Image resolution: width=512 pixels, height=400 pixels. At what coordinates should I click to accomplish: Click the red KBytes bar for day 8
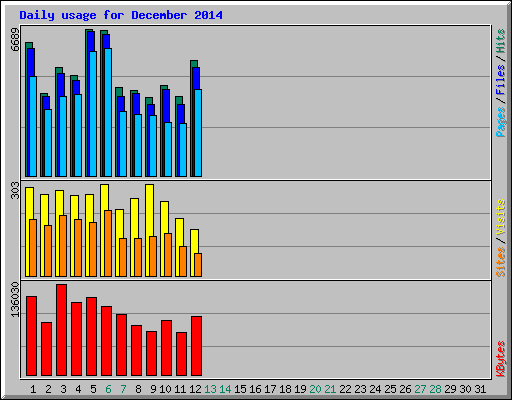[136, 350]
